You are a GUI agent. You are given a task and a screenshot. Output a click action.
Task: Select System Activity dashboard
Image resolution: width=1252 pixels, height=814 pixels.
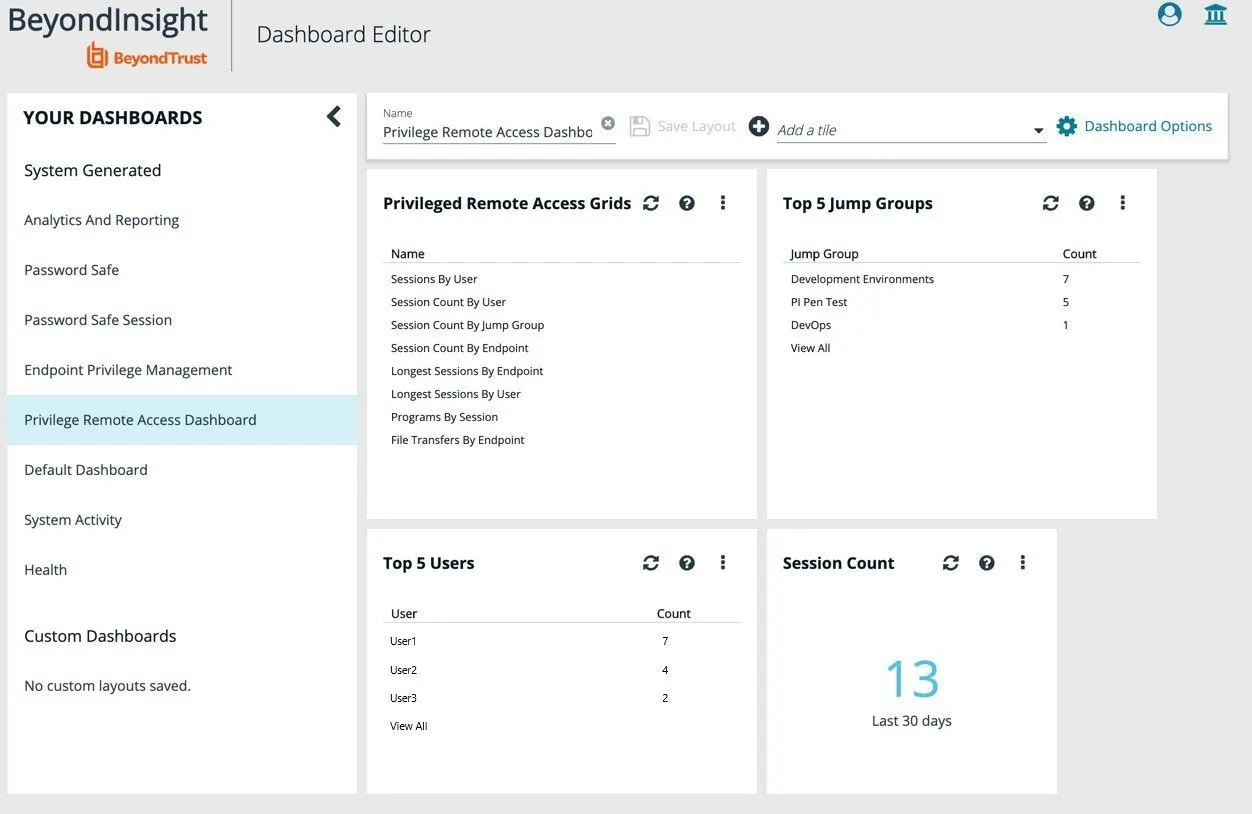point(182,520)
